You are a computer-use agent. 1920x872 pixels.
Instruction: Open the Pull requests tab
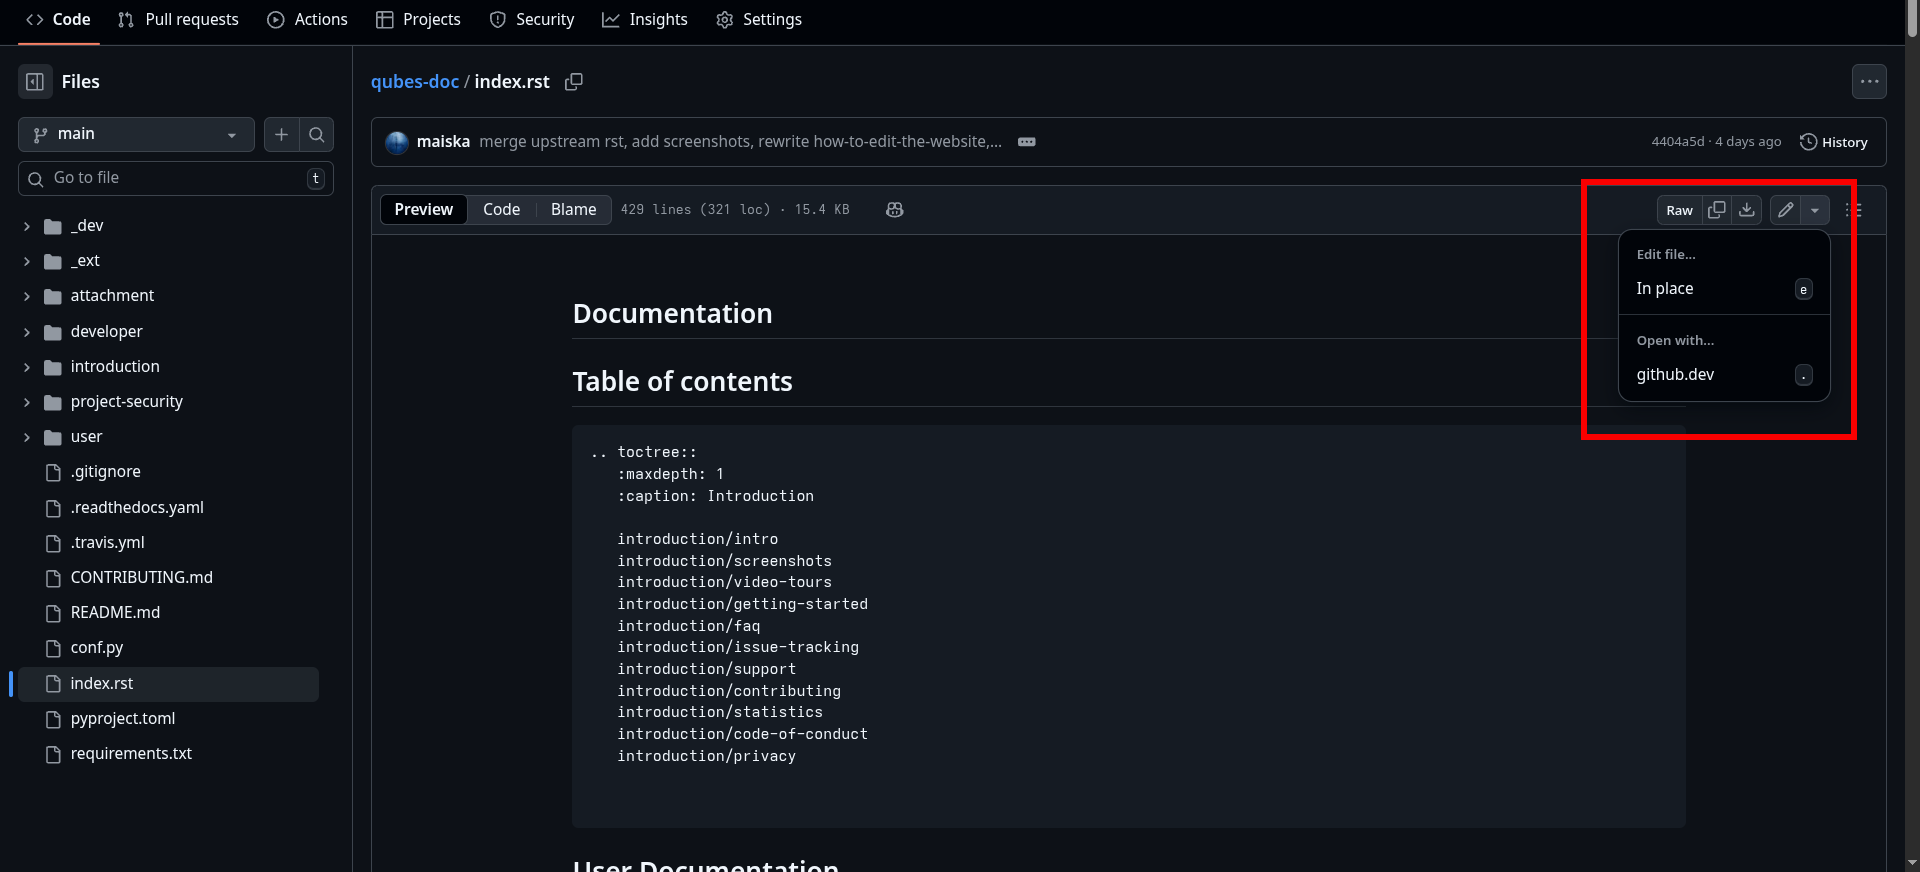pos(179,20)
